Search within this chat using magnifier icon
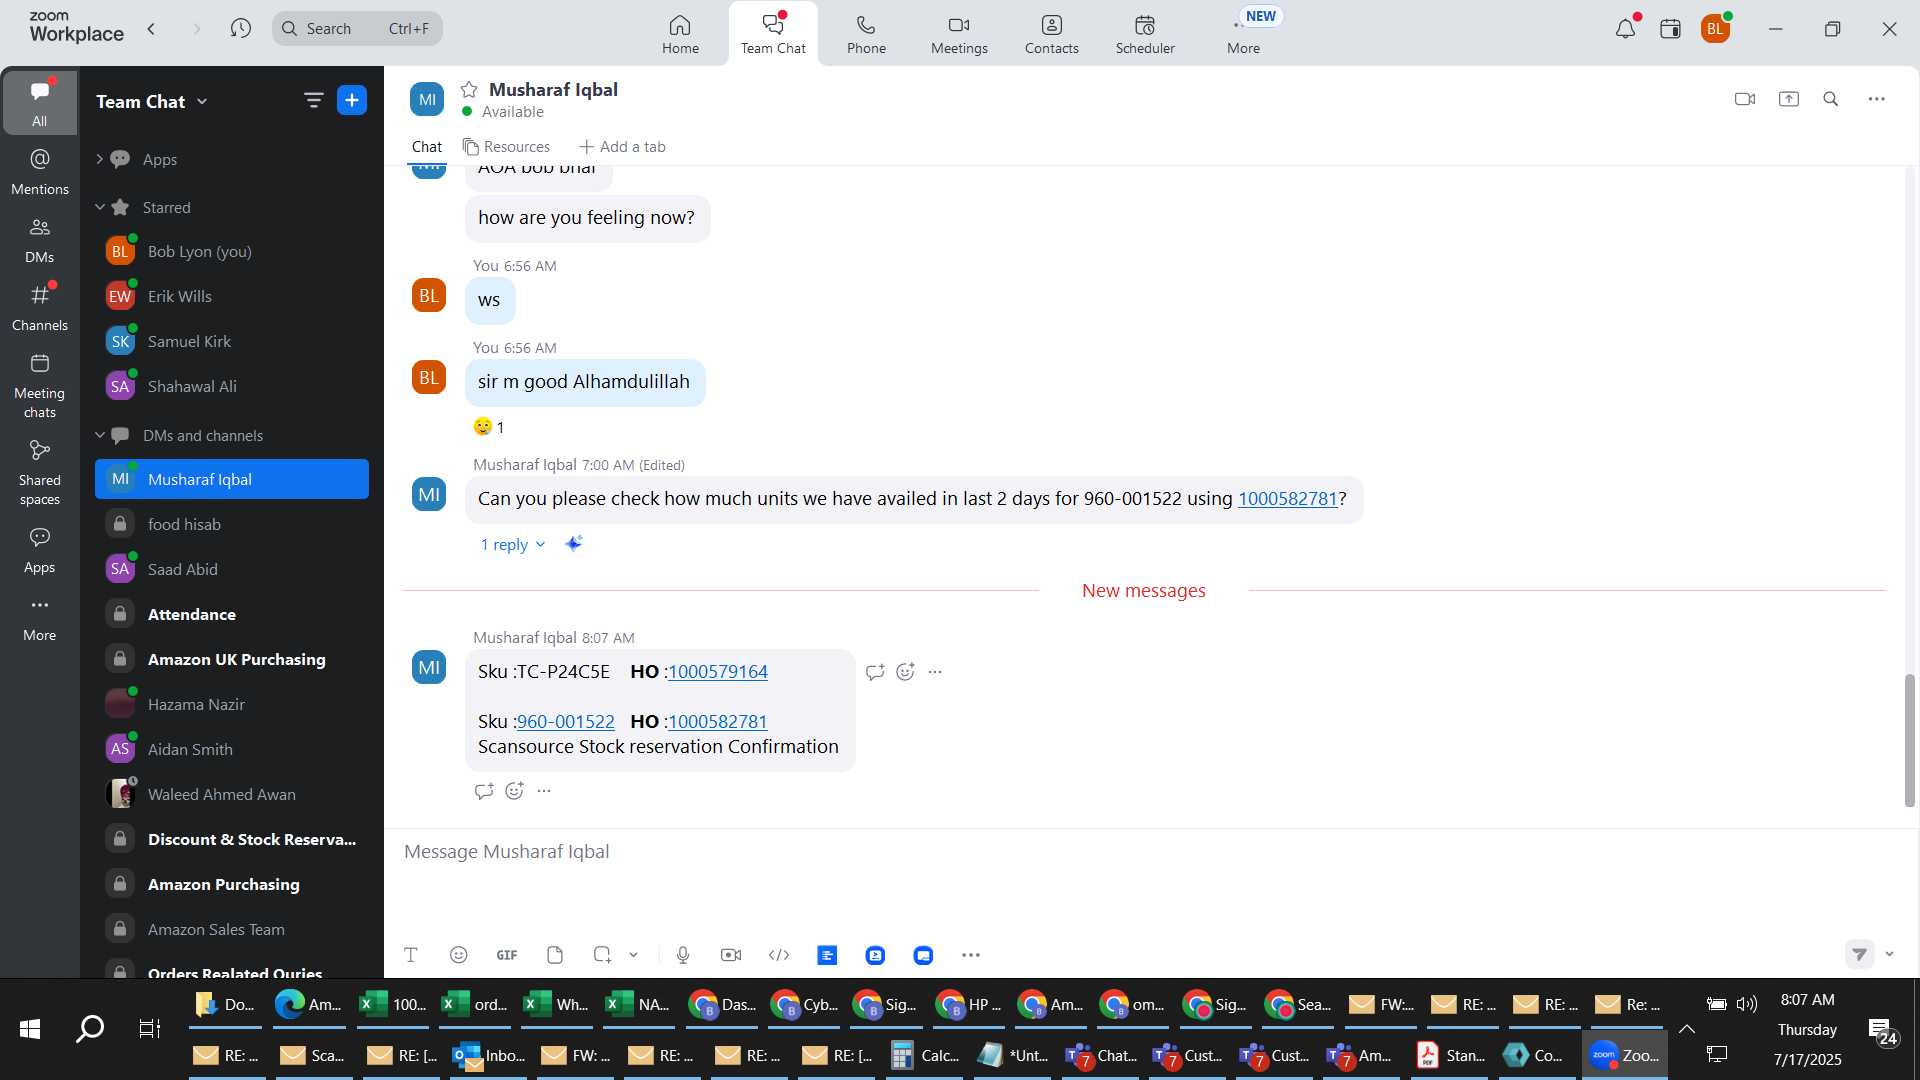This screenshot has height=1080, width=1920. (1831, 99)
